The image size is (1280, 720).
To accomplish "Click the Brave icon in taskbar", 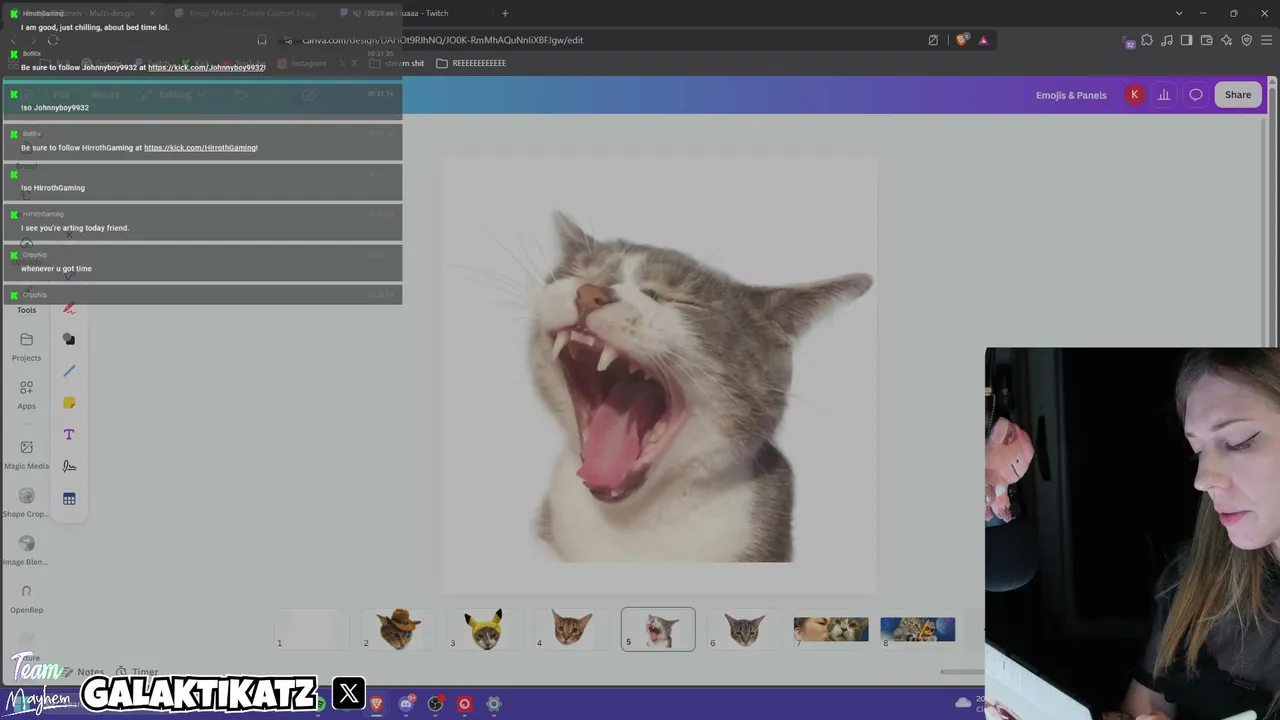I will pyautogui.click(x=377, y=704).
